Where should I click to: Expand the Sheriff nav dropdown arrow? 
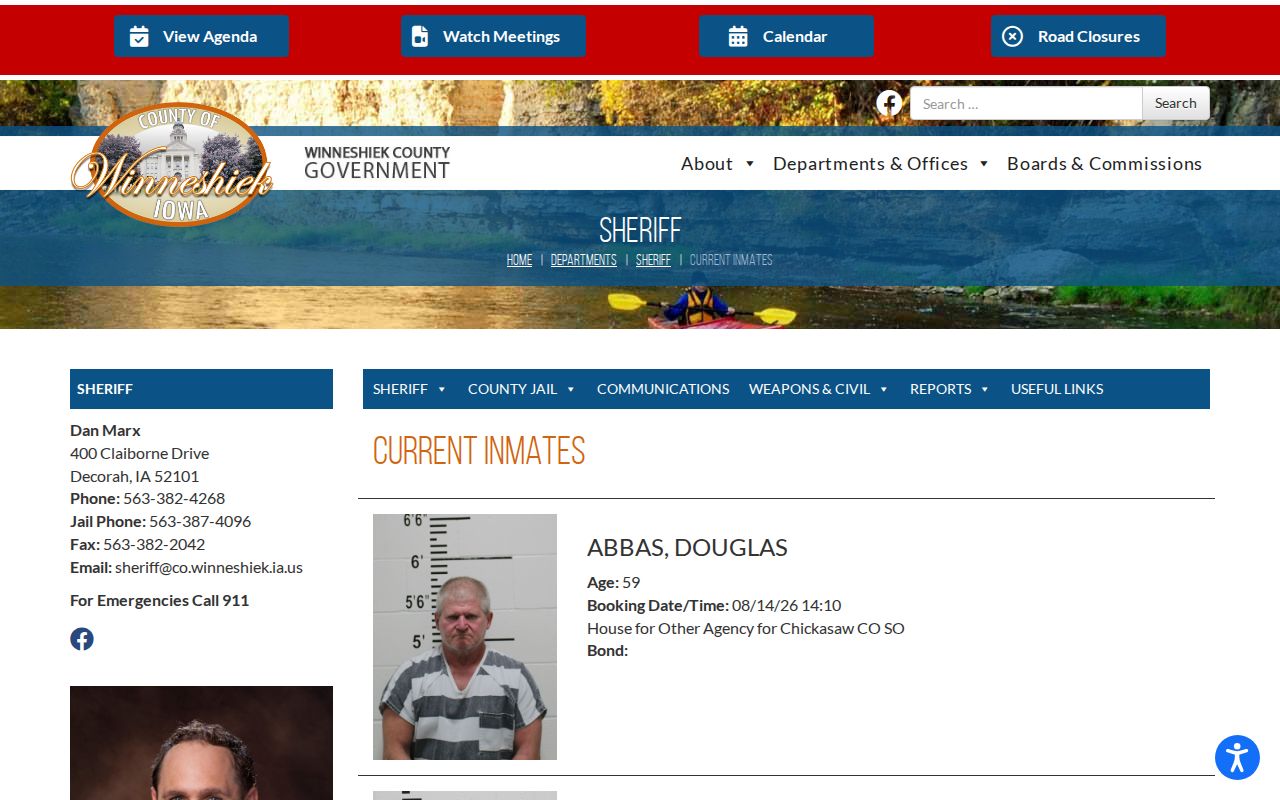[441, 389]
